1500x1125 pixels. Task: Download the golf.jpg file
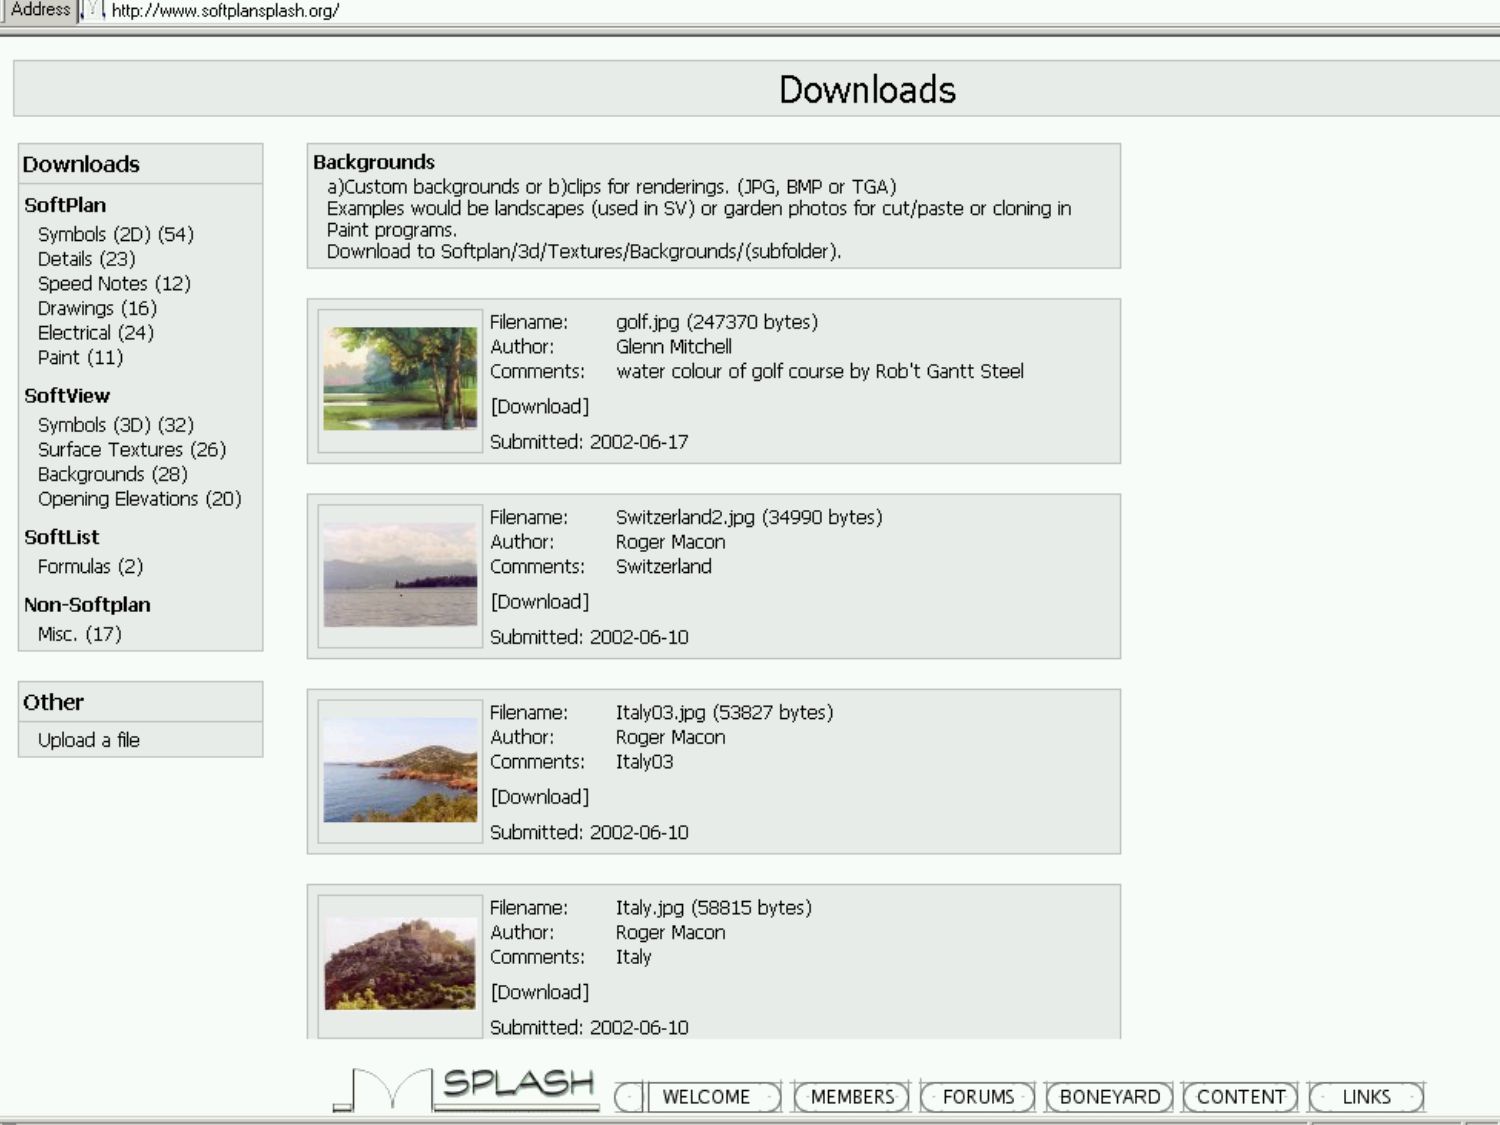[540, 406]
